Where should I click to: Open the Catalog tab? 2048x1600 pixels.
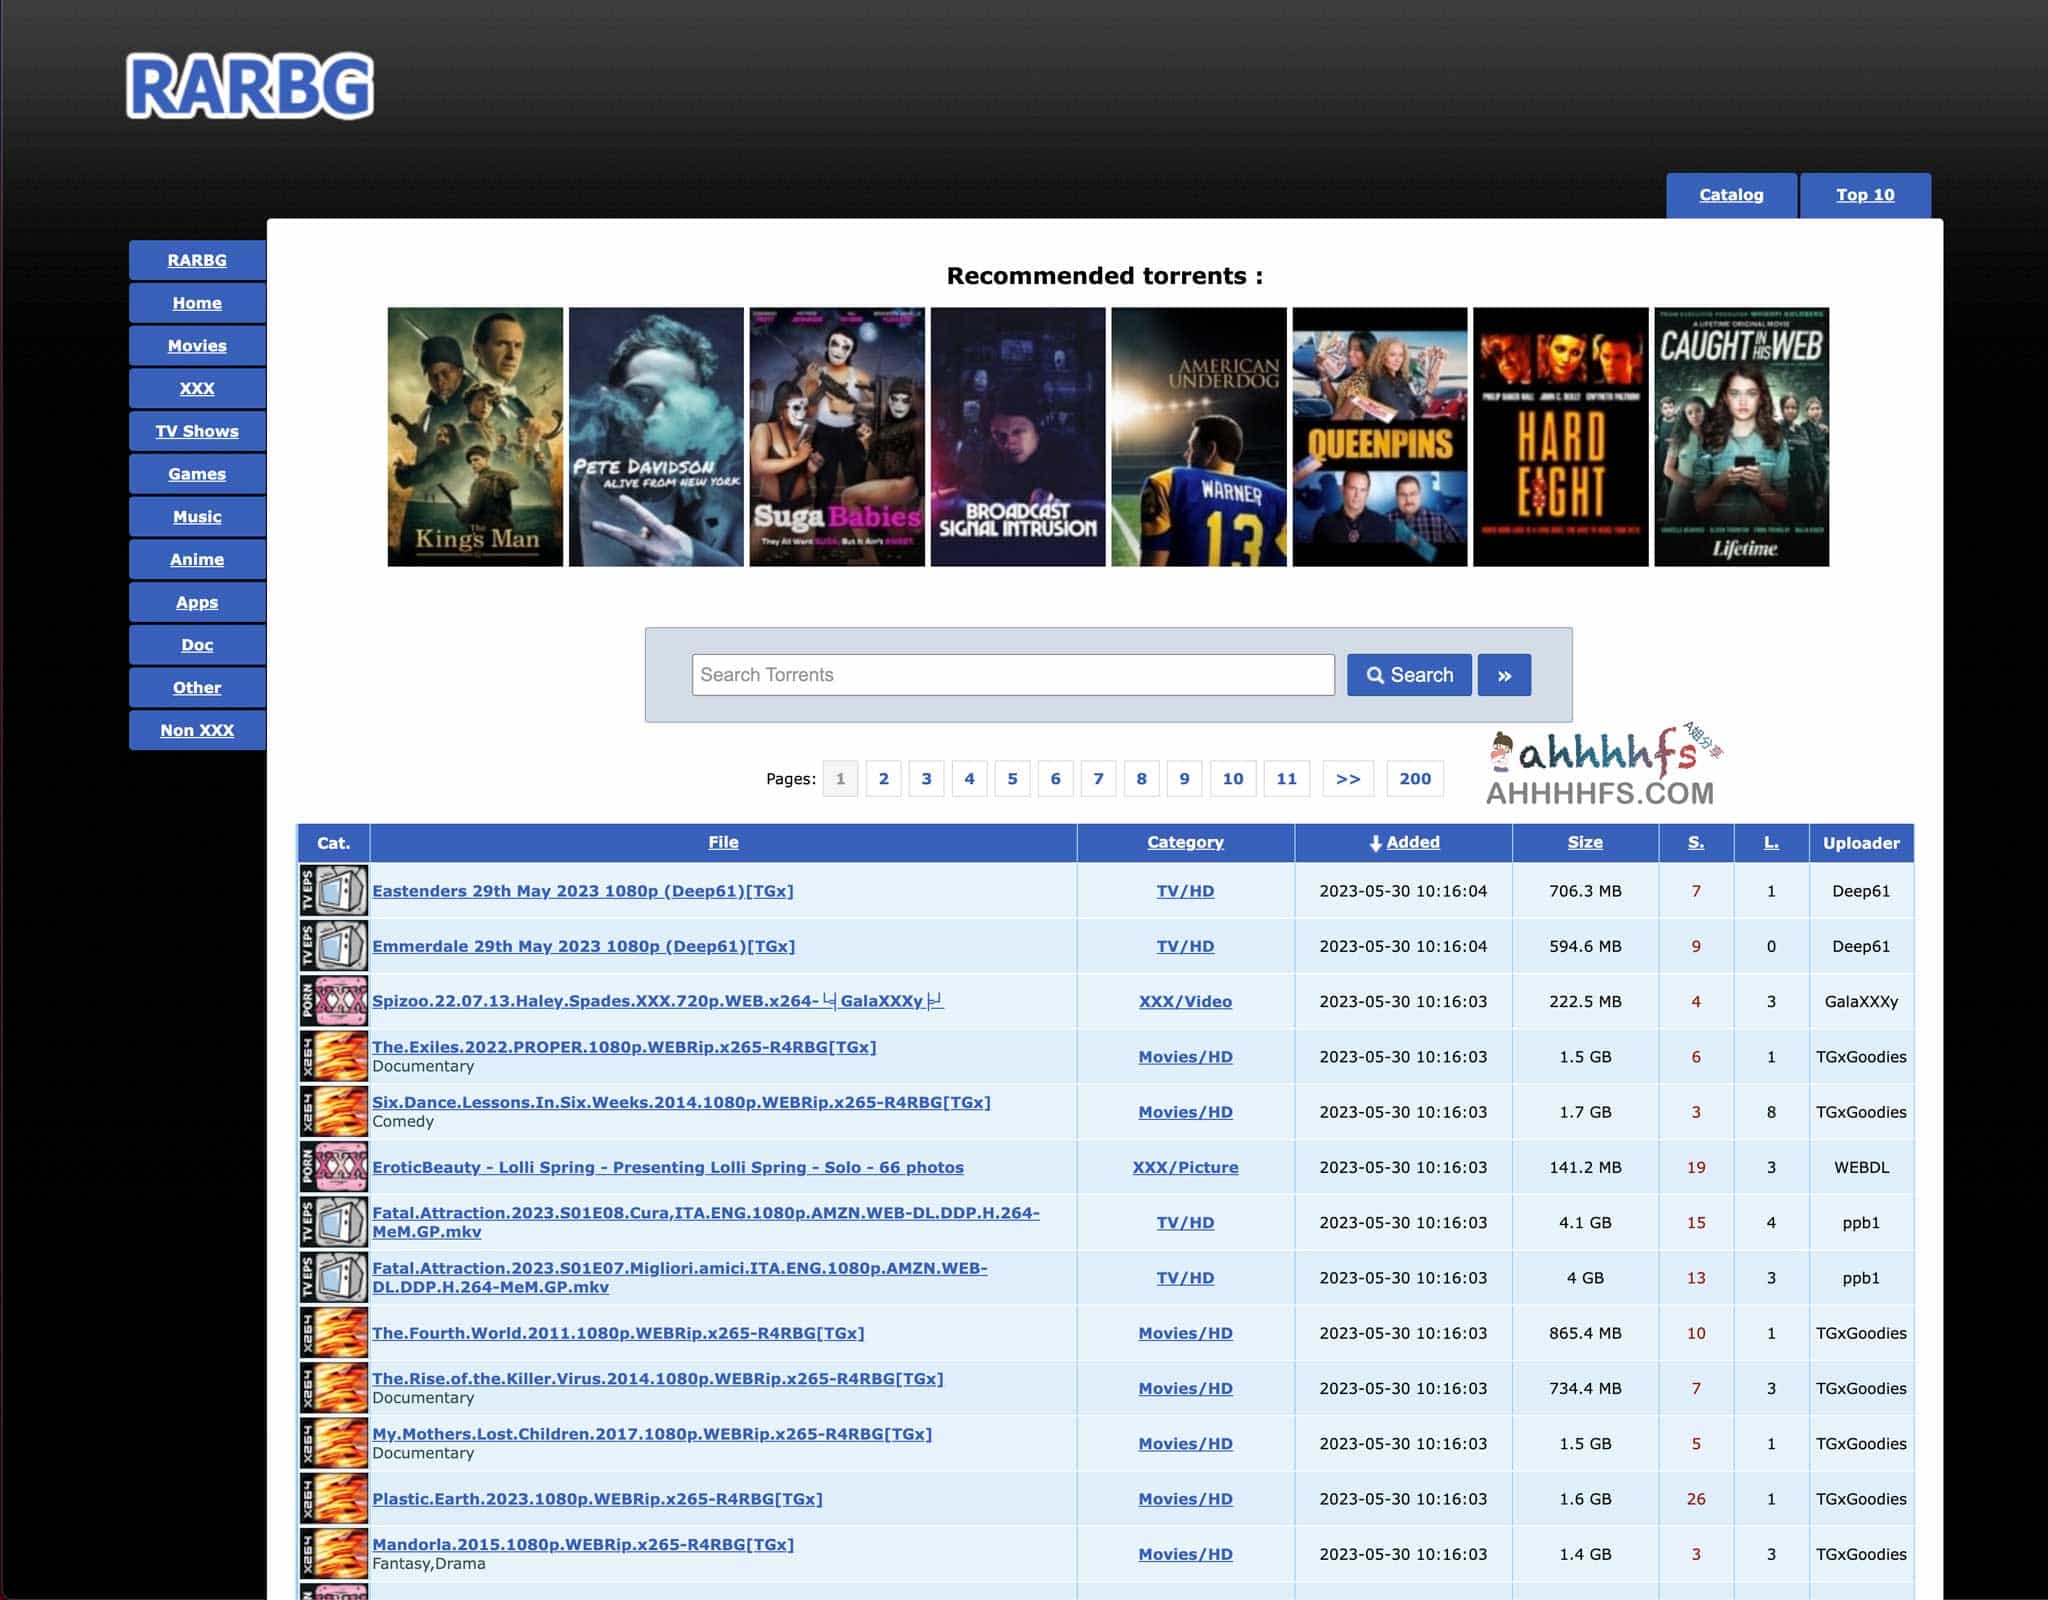pos(1731,195)
